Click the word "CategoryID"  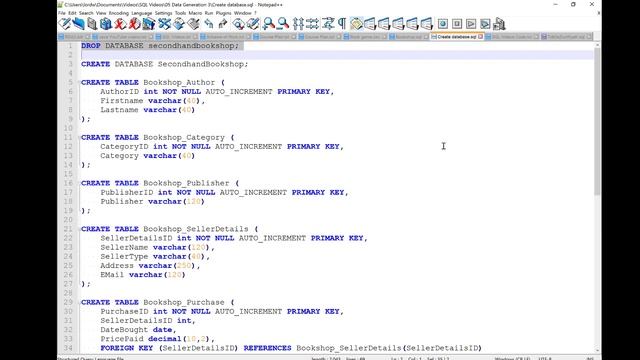[124, 147]
